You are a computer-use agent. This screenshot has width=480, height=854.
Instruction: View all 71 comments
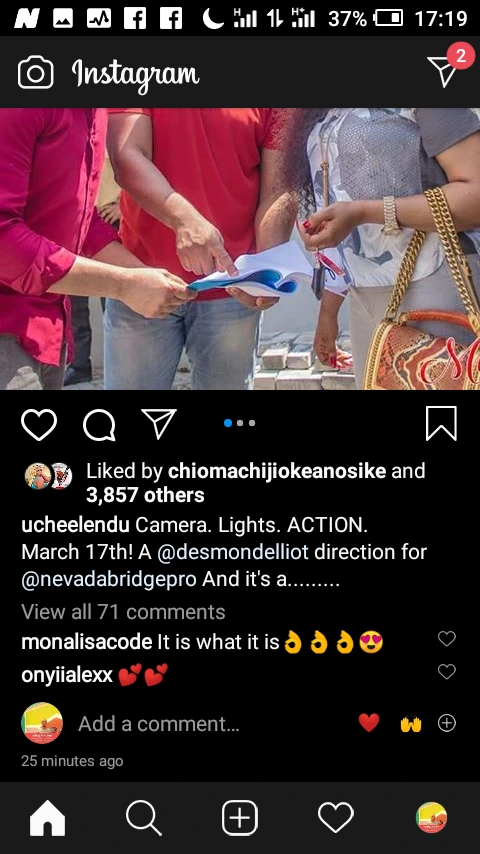(123, 612)
